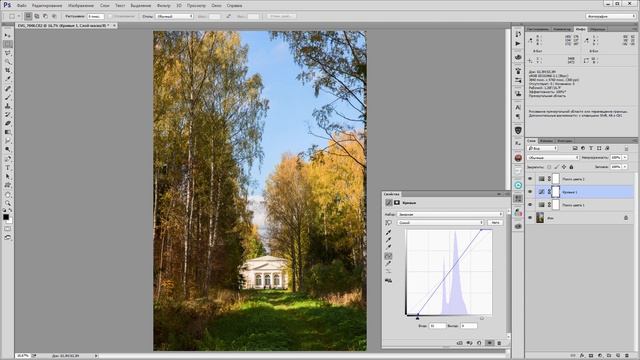
Task: Select the Dodge tool
Action: pos(8,149)
